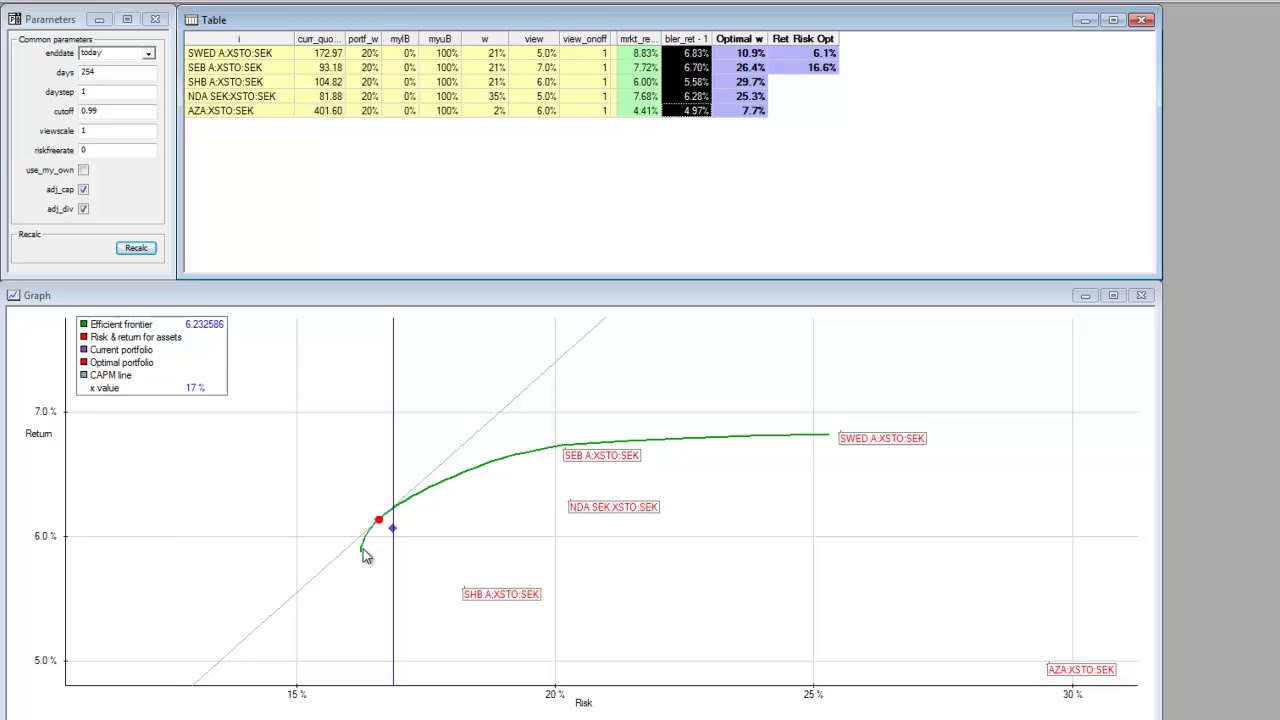Click the 29.7% Optimal w cell
Screen dimensions: 1280x720
739,82
